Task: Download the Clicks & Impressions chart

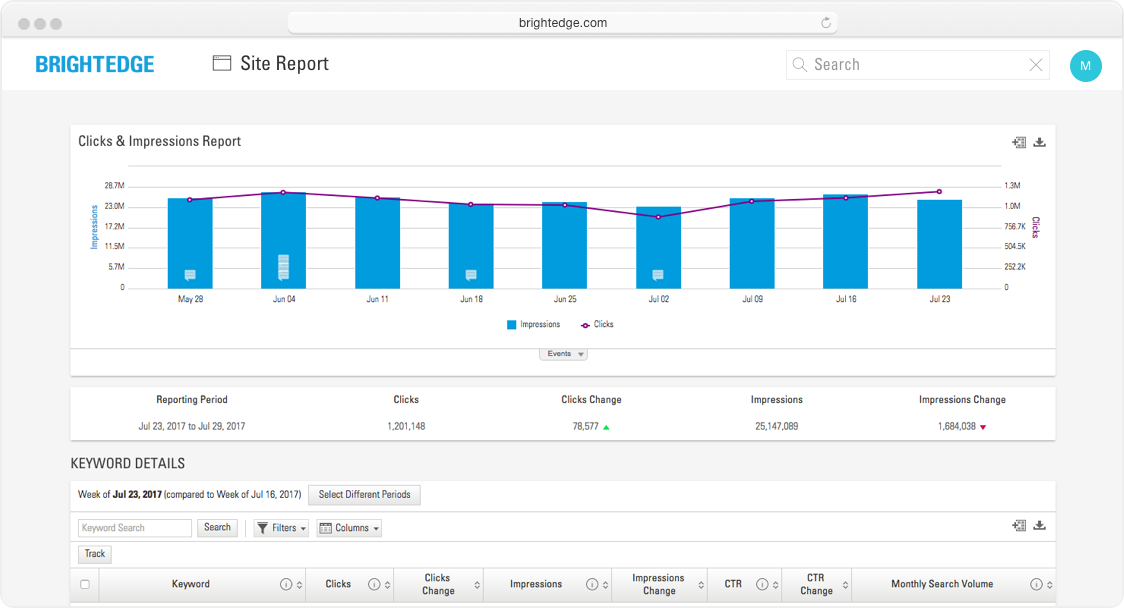Action: pos(1039,142)
